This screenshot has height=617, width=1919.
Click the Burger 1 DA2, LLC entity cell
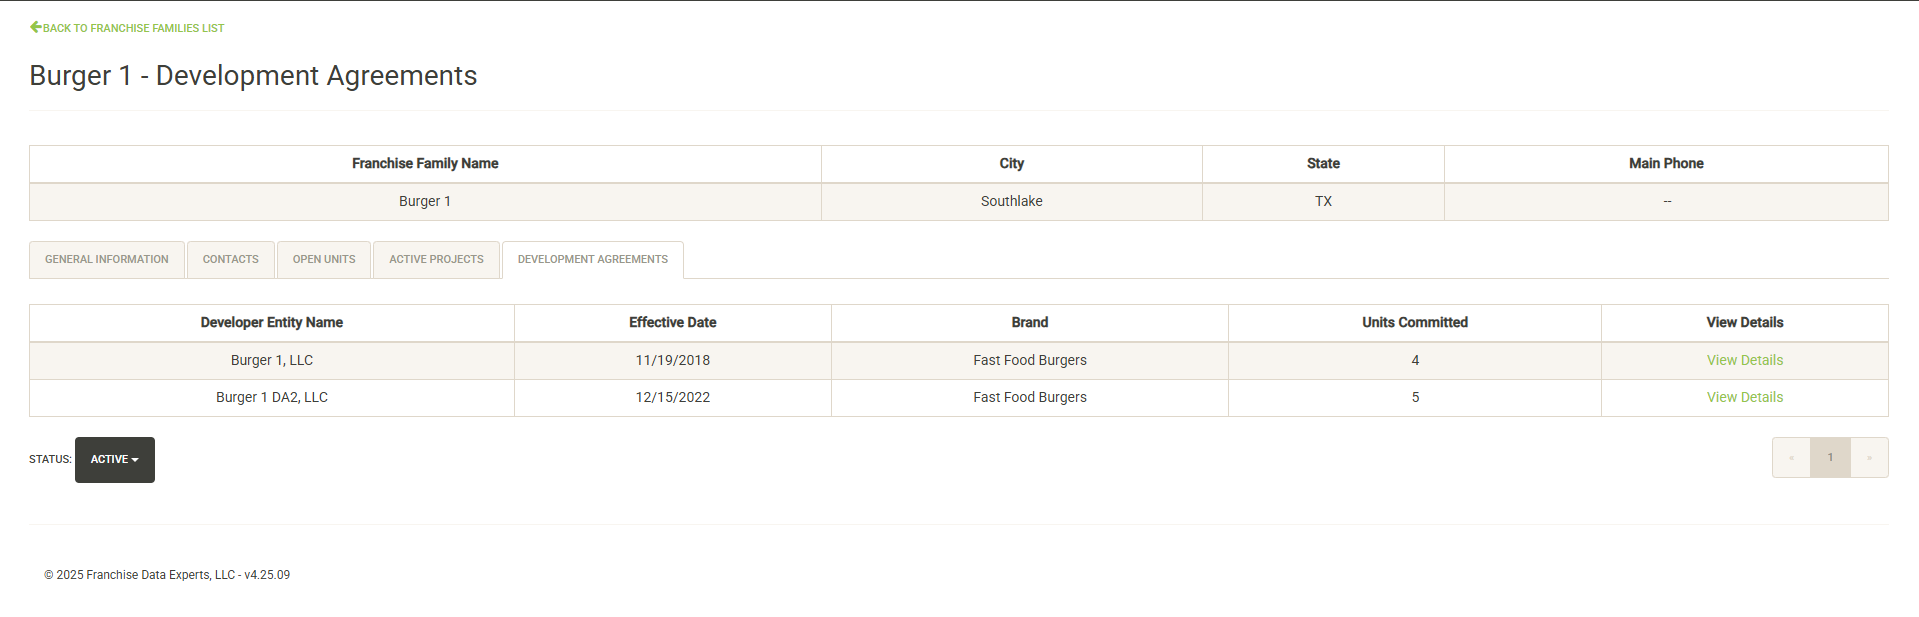click(x=272, y=397)
